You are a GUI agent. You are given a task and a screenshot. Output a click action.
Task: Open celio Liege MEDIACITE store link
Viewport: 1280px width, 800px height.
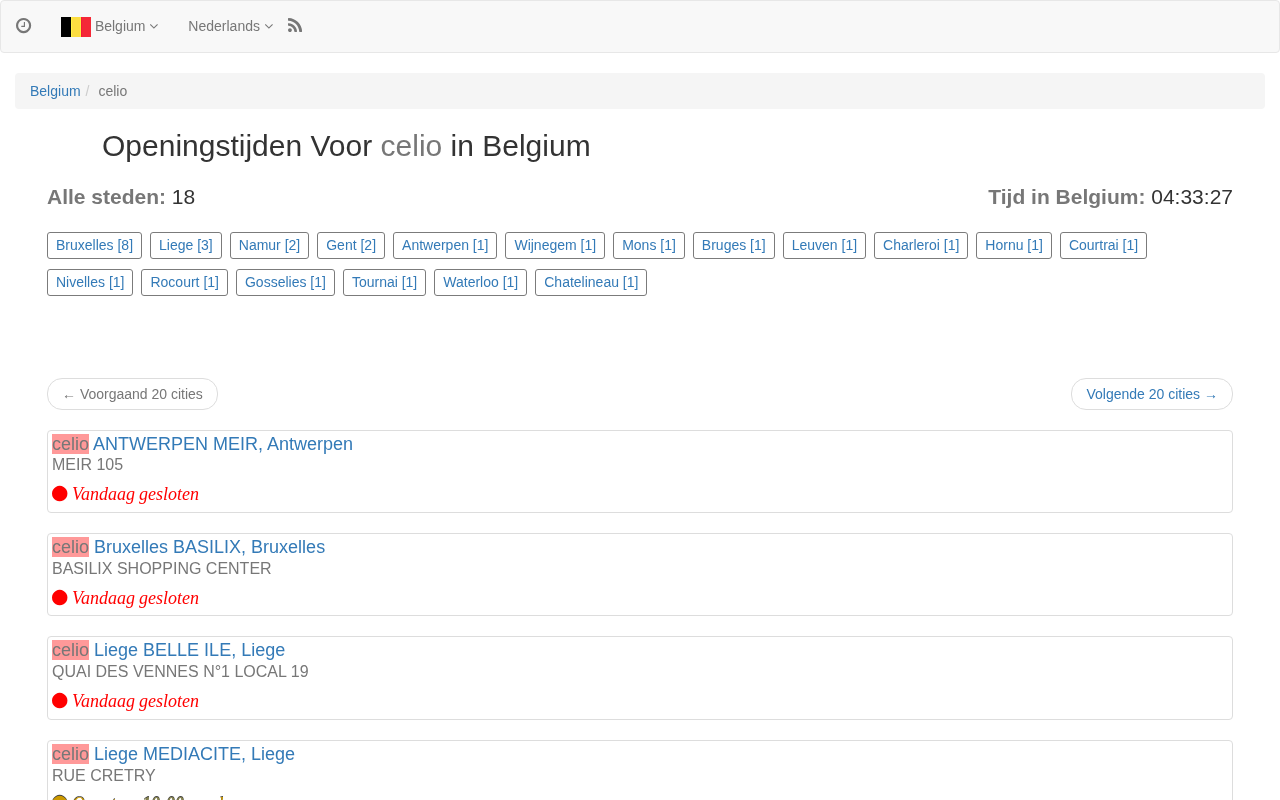coord(173,754)
